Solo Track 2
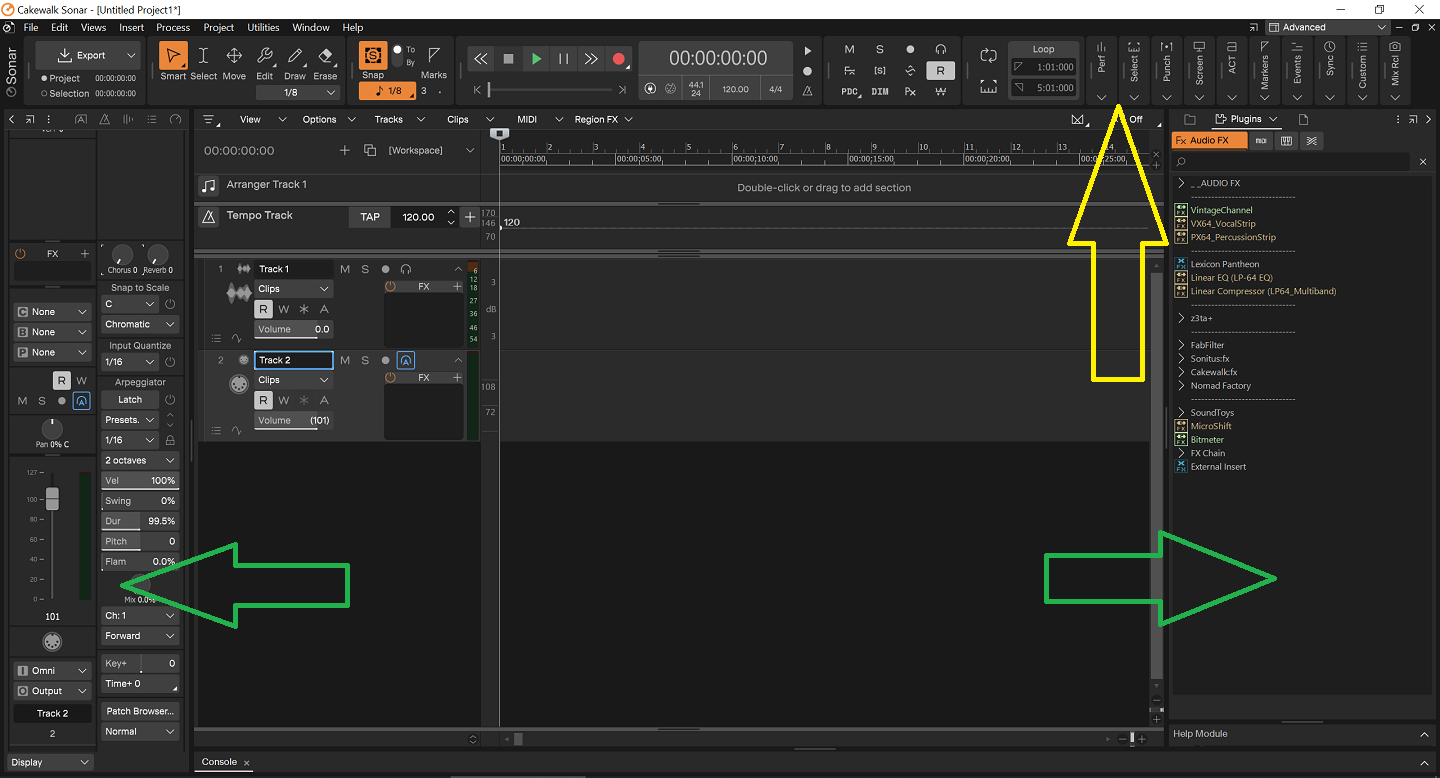1440x778 pixels. [365, 360]
